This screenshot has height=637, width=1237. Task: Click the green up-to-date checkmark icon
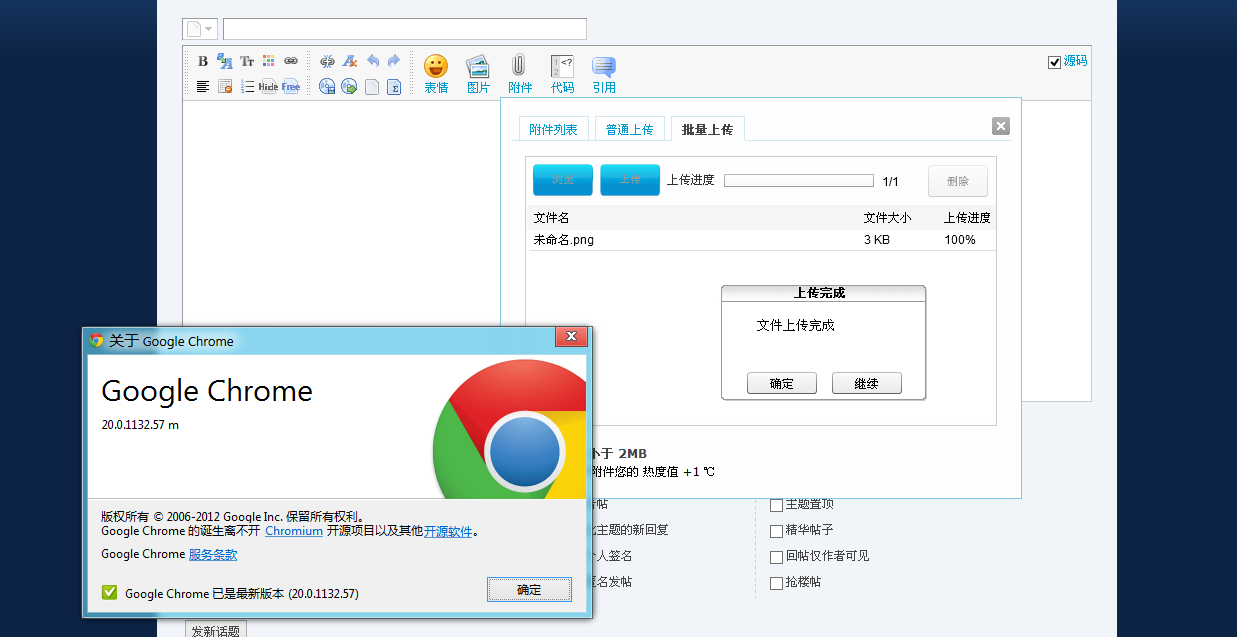point(110,592)
